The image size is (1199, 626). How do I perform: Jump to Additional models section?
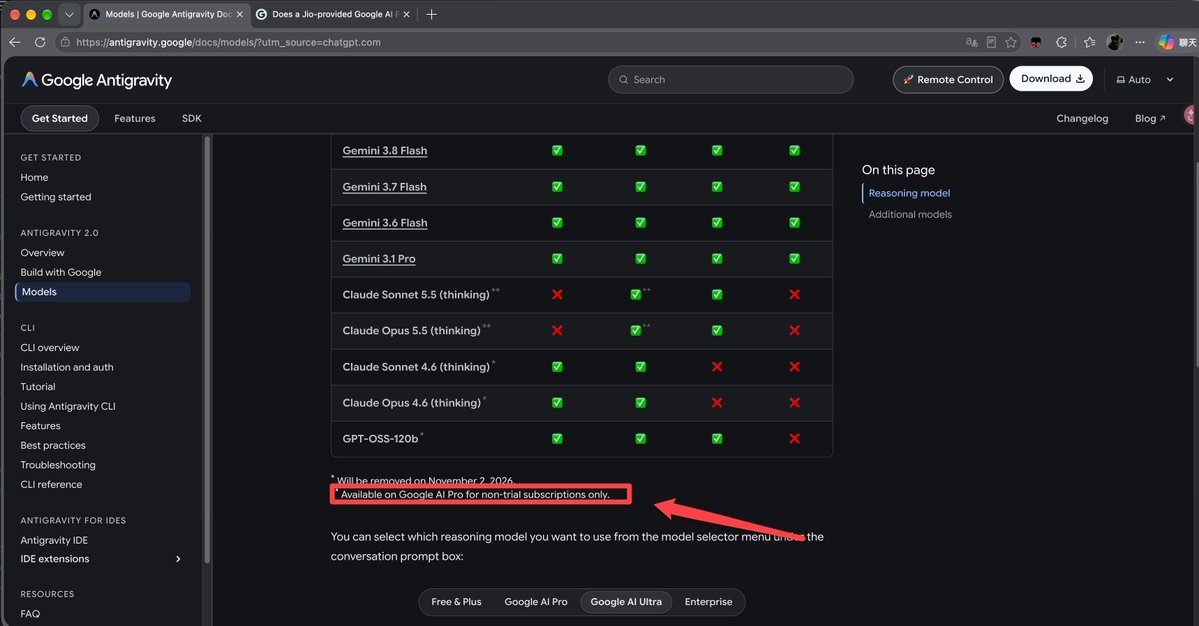910,215
